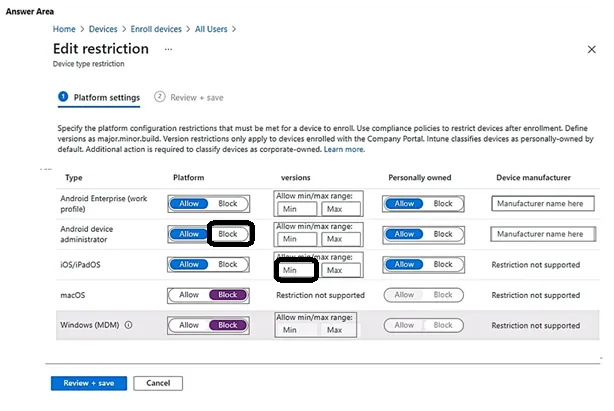The width and height of the screenshot is (614, 411).
Task: Allow macOS platform
Action: coord(189,295)
